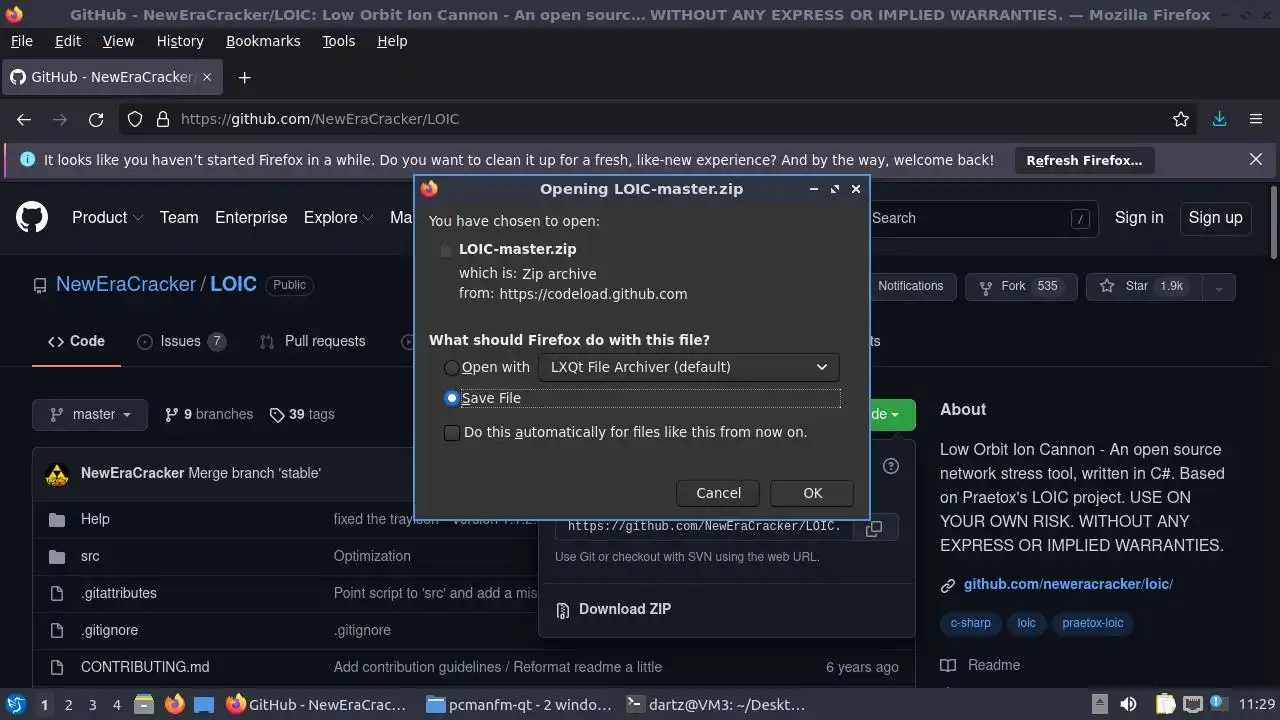Viewport: 1280px width, 720px height.
Task: Open the Firefox hamburger application menu
Action: coord(1256,119)
